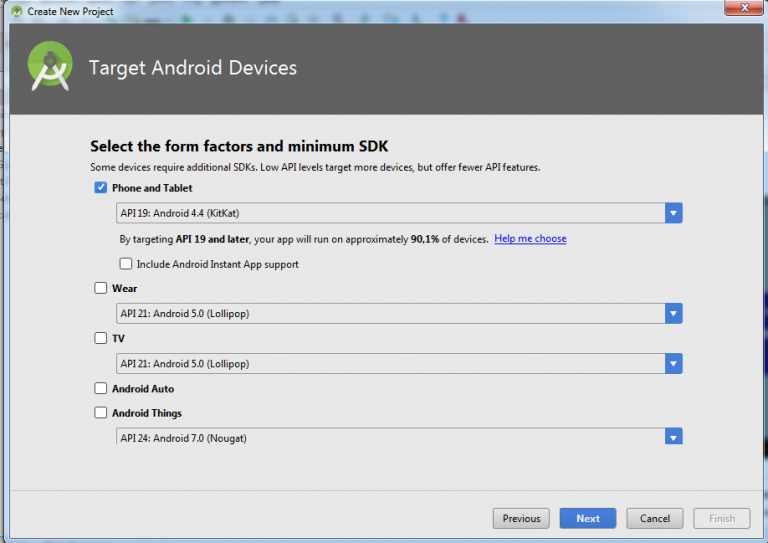Open the Wear minimum SDK dropdown

click(673, 313)
